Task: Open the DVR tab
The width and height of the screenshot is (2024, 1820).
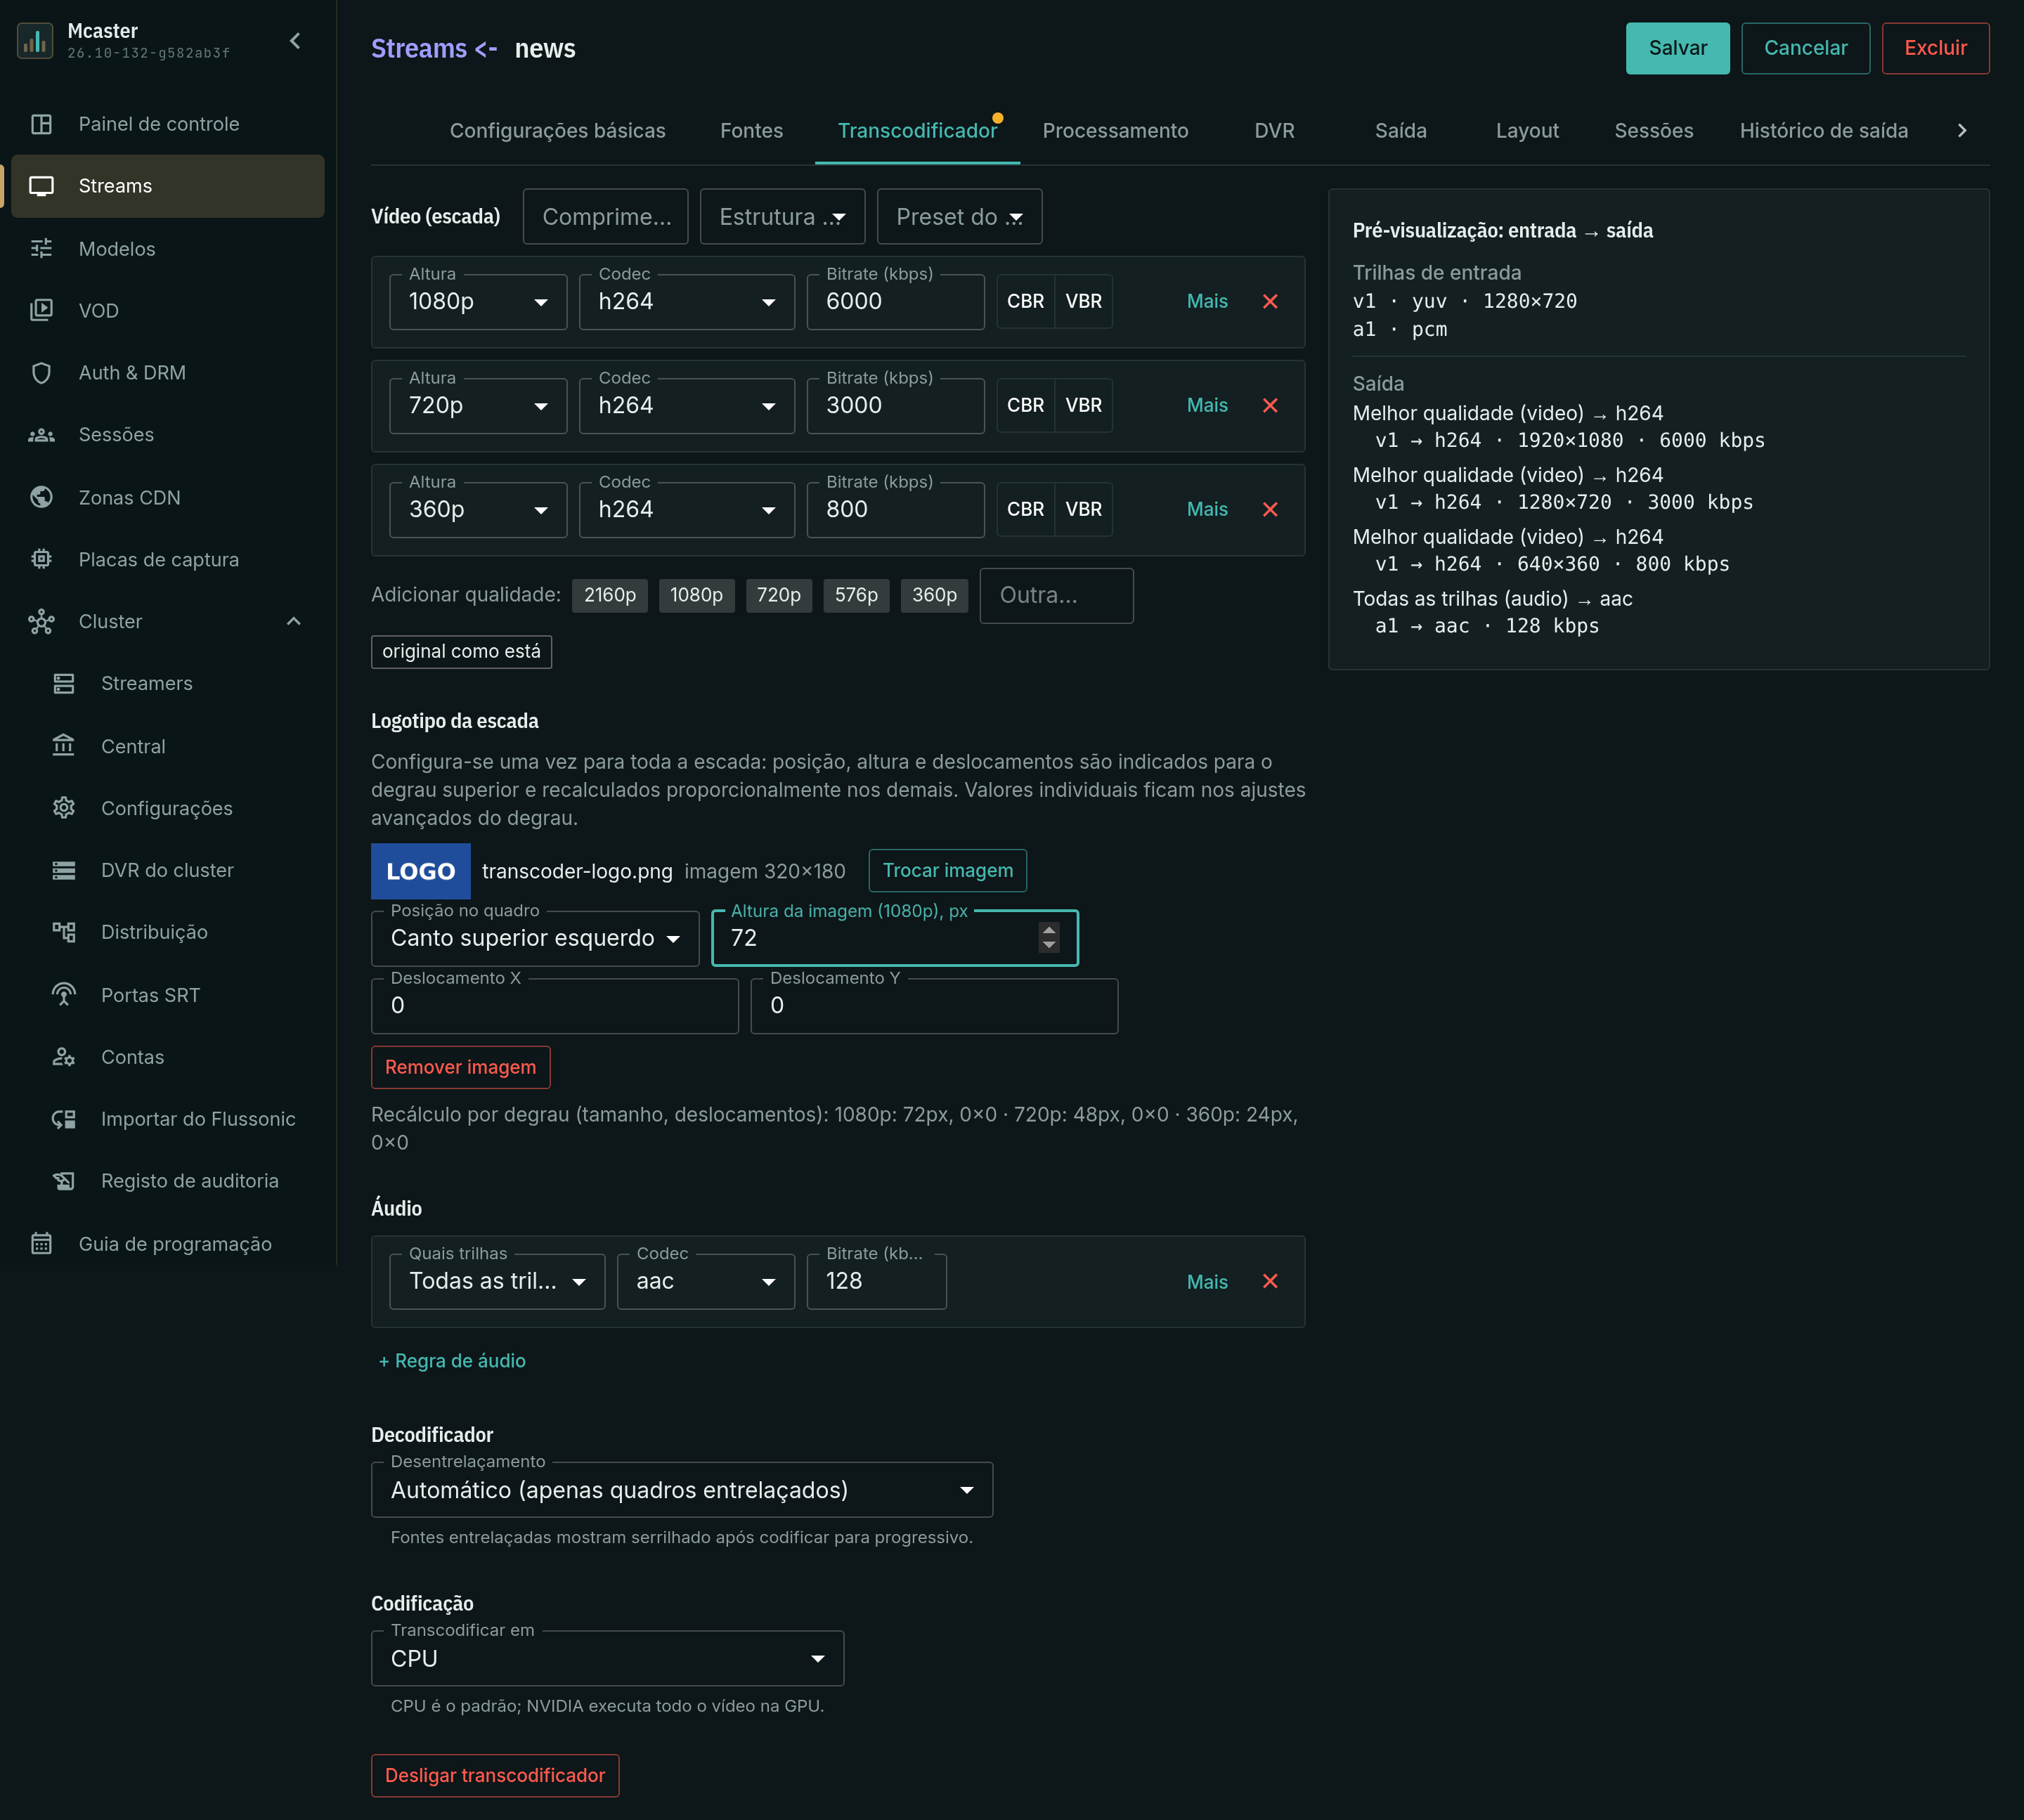Action: [x=1274, y=131]
